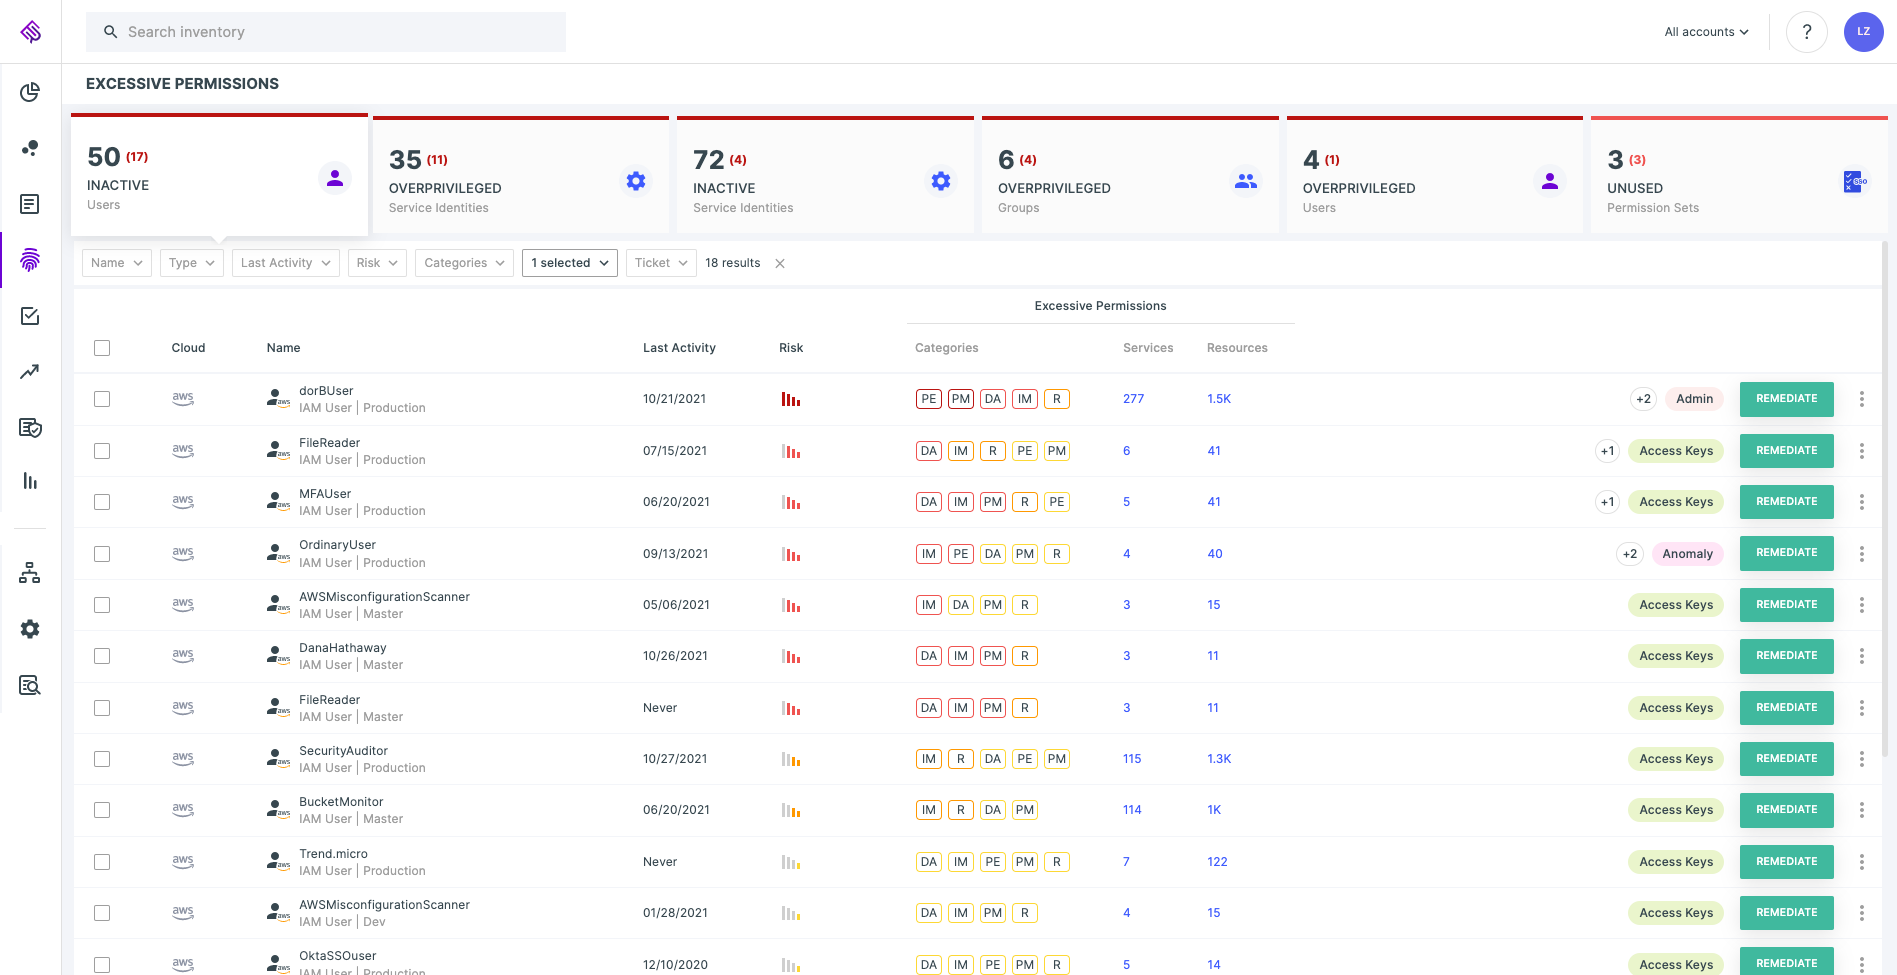
Task: Open the three-dots graph sidebar icon
Action: point(30,148)
